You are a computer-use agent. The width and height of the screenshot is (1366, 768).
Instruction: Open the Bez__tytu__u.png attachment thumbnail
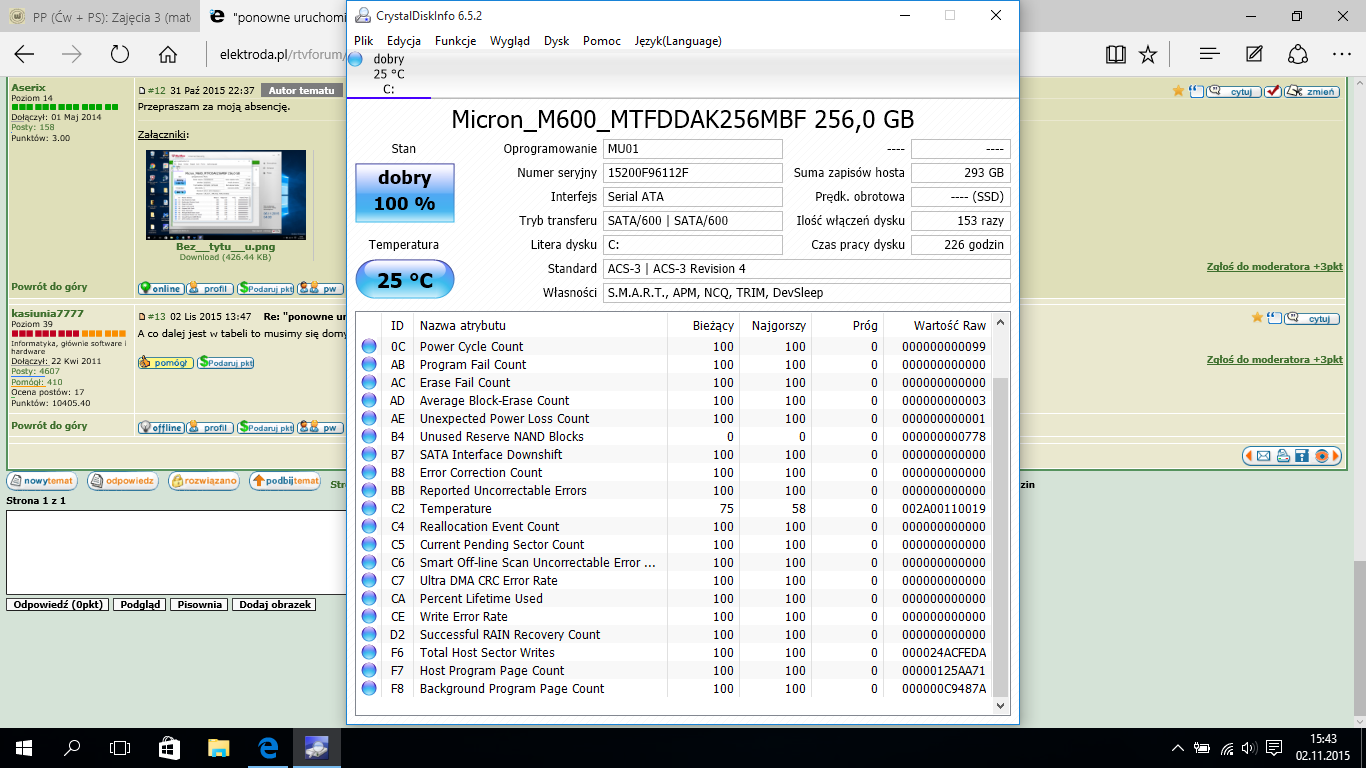click(225, 195)
